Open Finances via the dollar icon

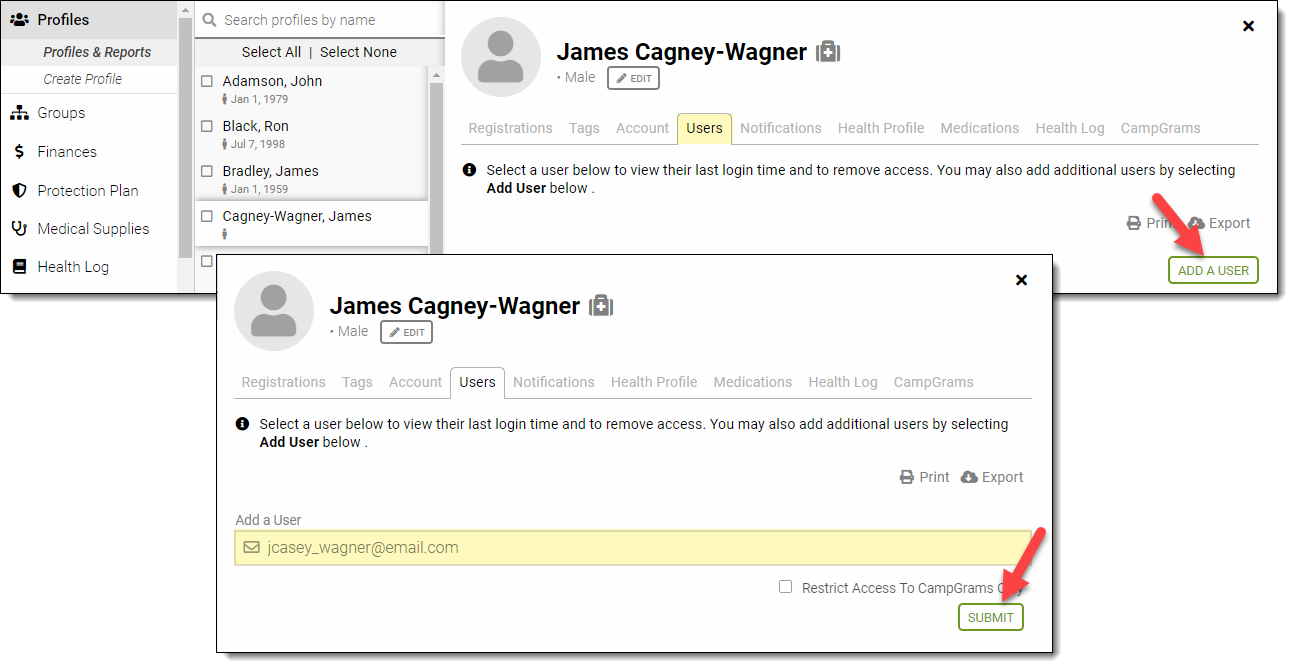pyautogui.click(x=19, y=152)
